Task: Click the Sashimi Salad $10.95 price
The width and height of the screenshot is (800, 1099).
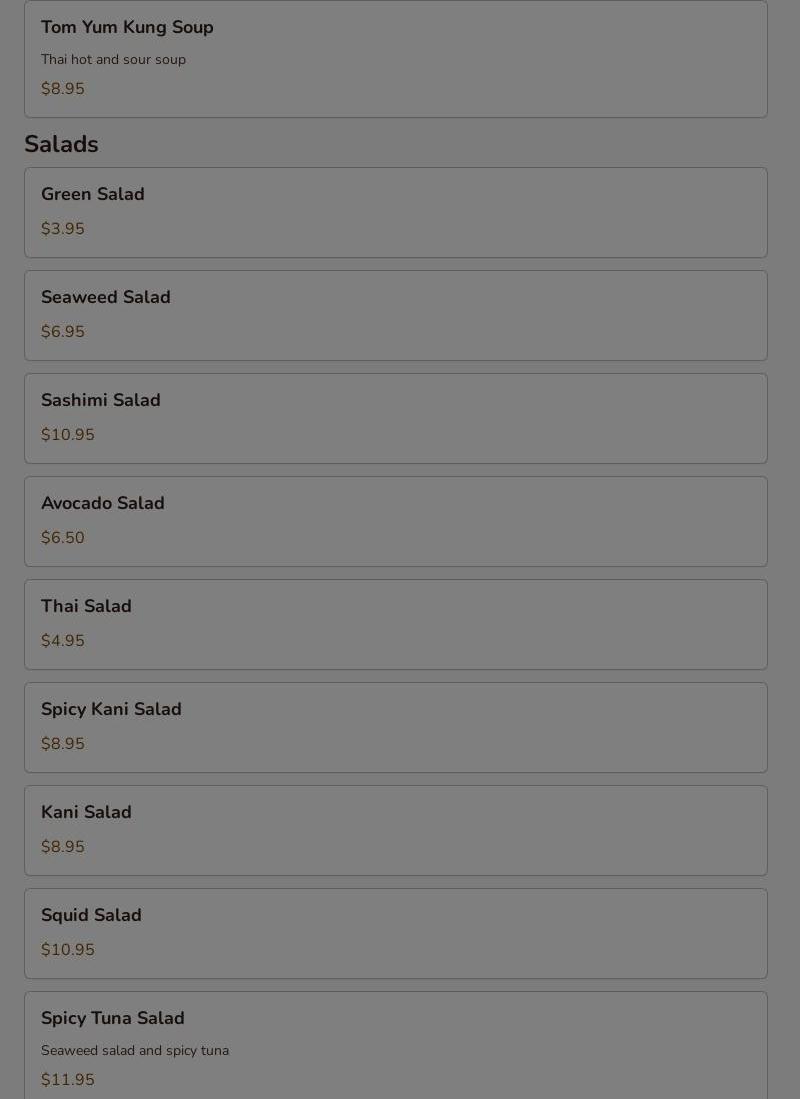Action: 67,435
